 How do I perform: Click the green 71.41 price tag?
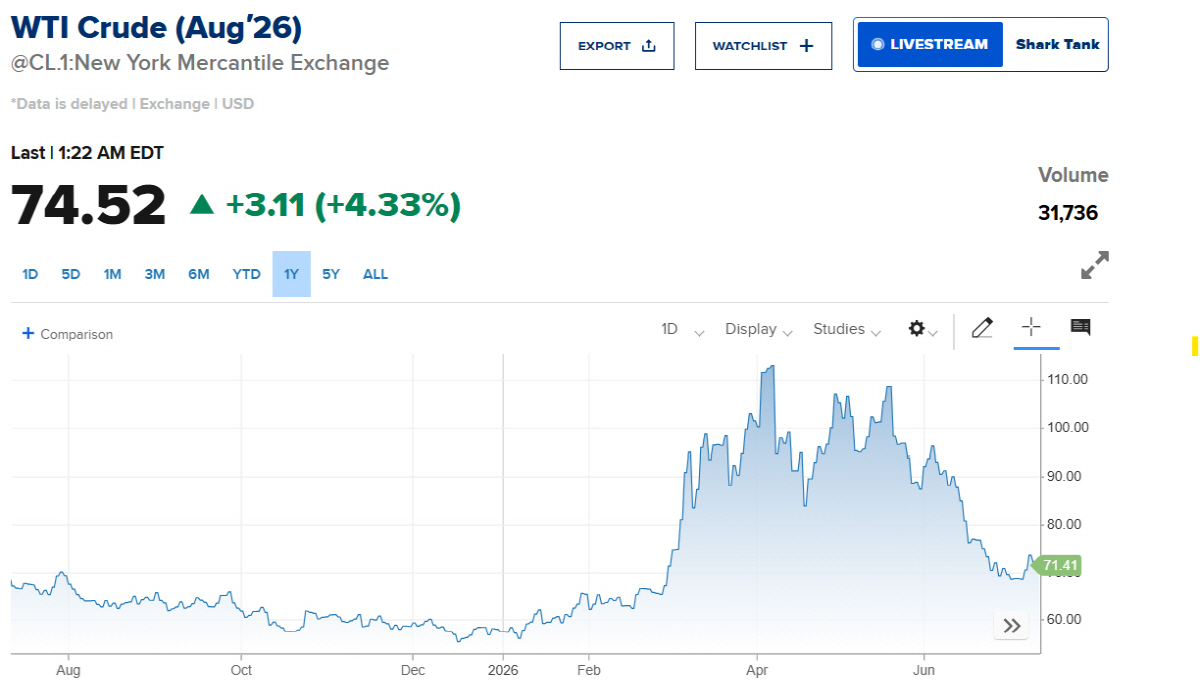[x=1057, y=566]
